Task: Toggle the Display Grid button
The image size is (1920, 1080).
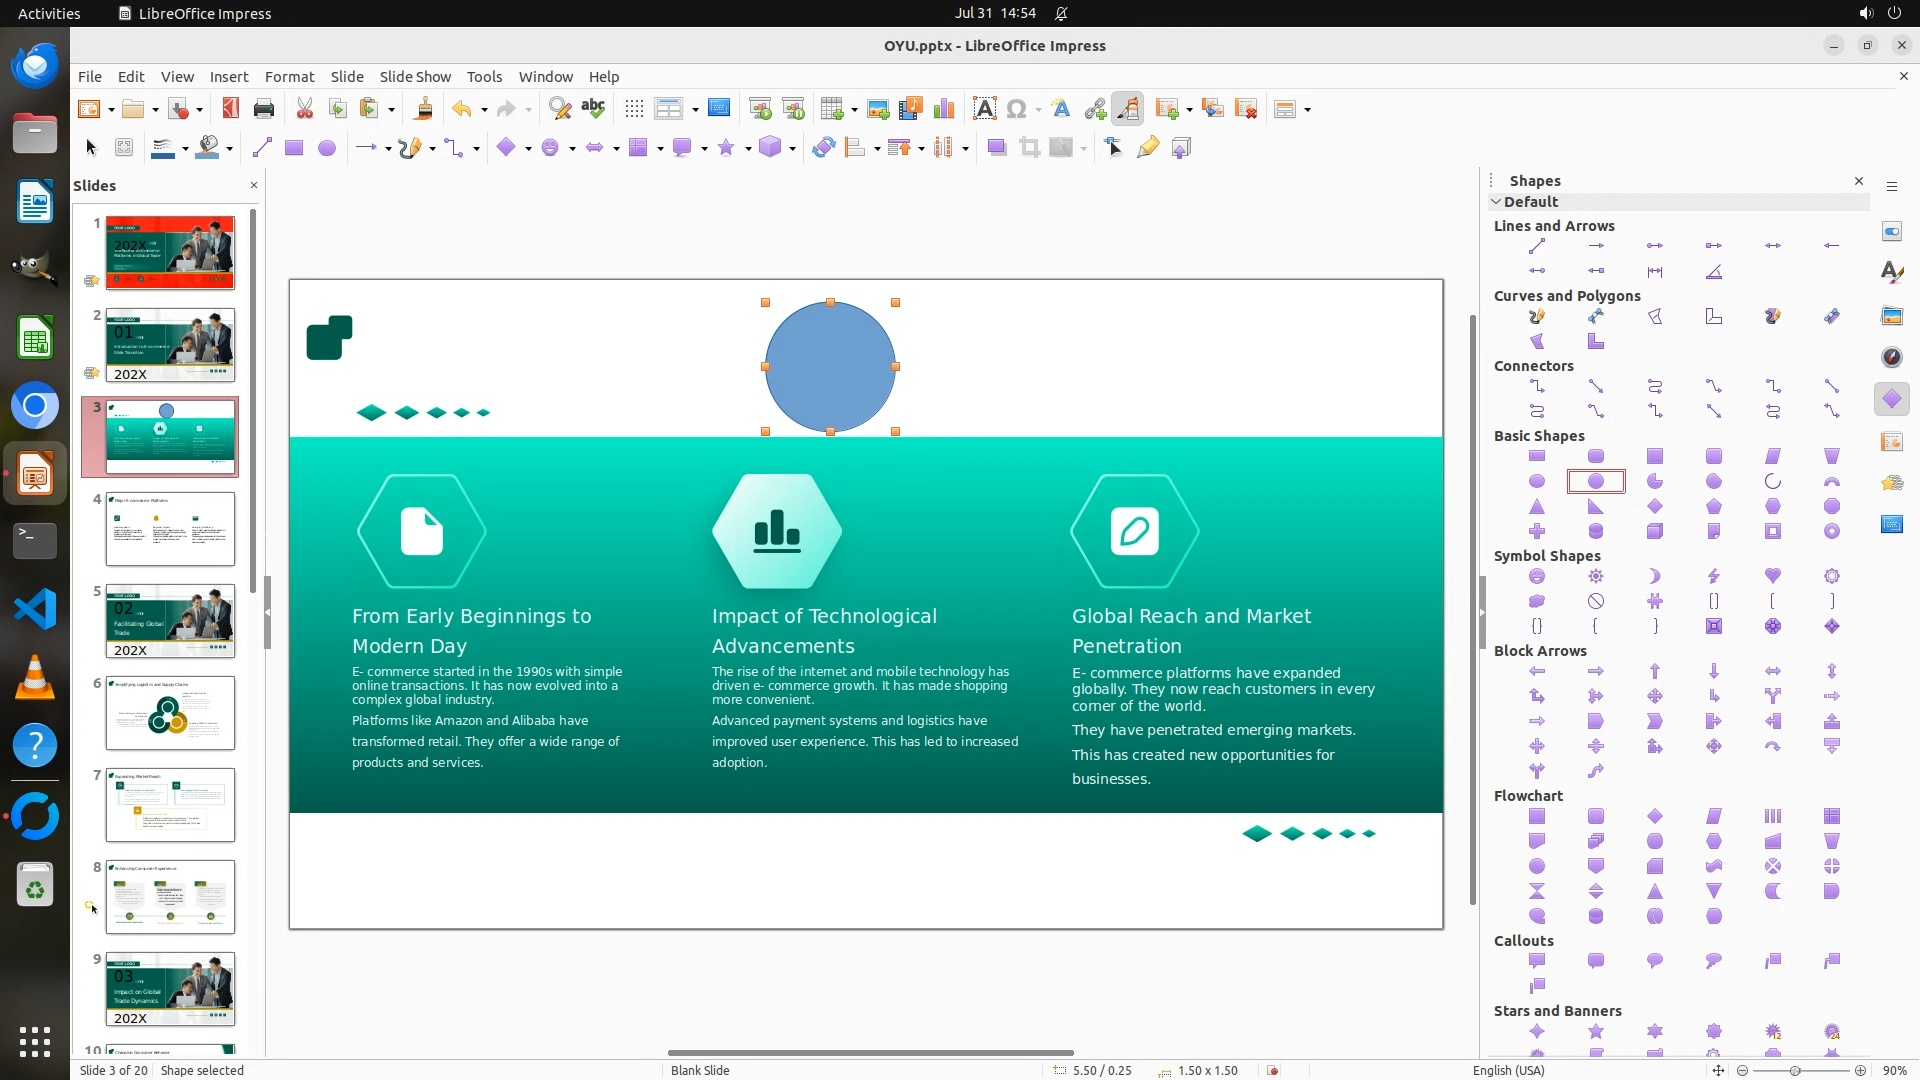Action: pos(634,109)
